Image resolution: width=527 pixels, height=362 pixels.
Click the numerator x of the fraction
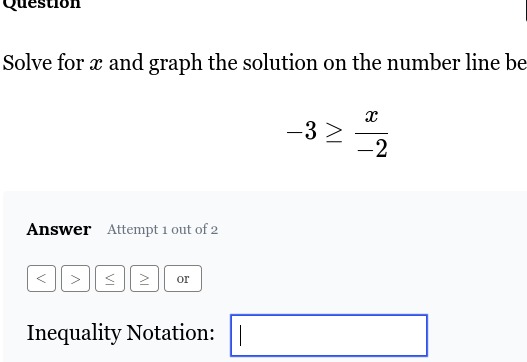pyautogui.click(x=371, y=116)
